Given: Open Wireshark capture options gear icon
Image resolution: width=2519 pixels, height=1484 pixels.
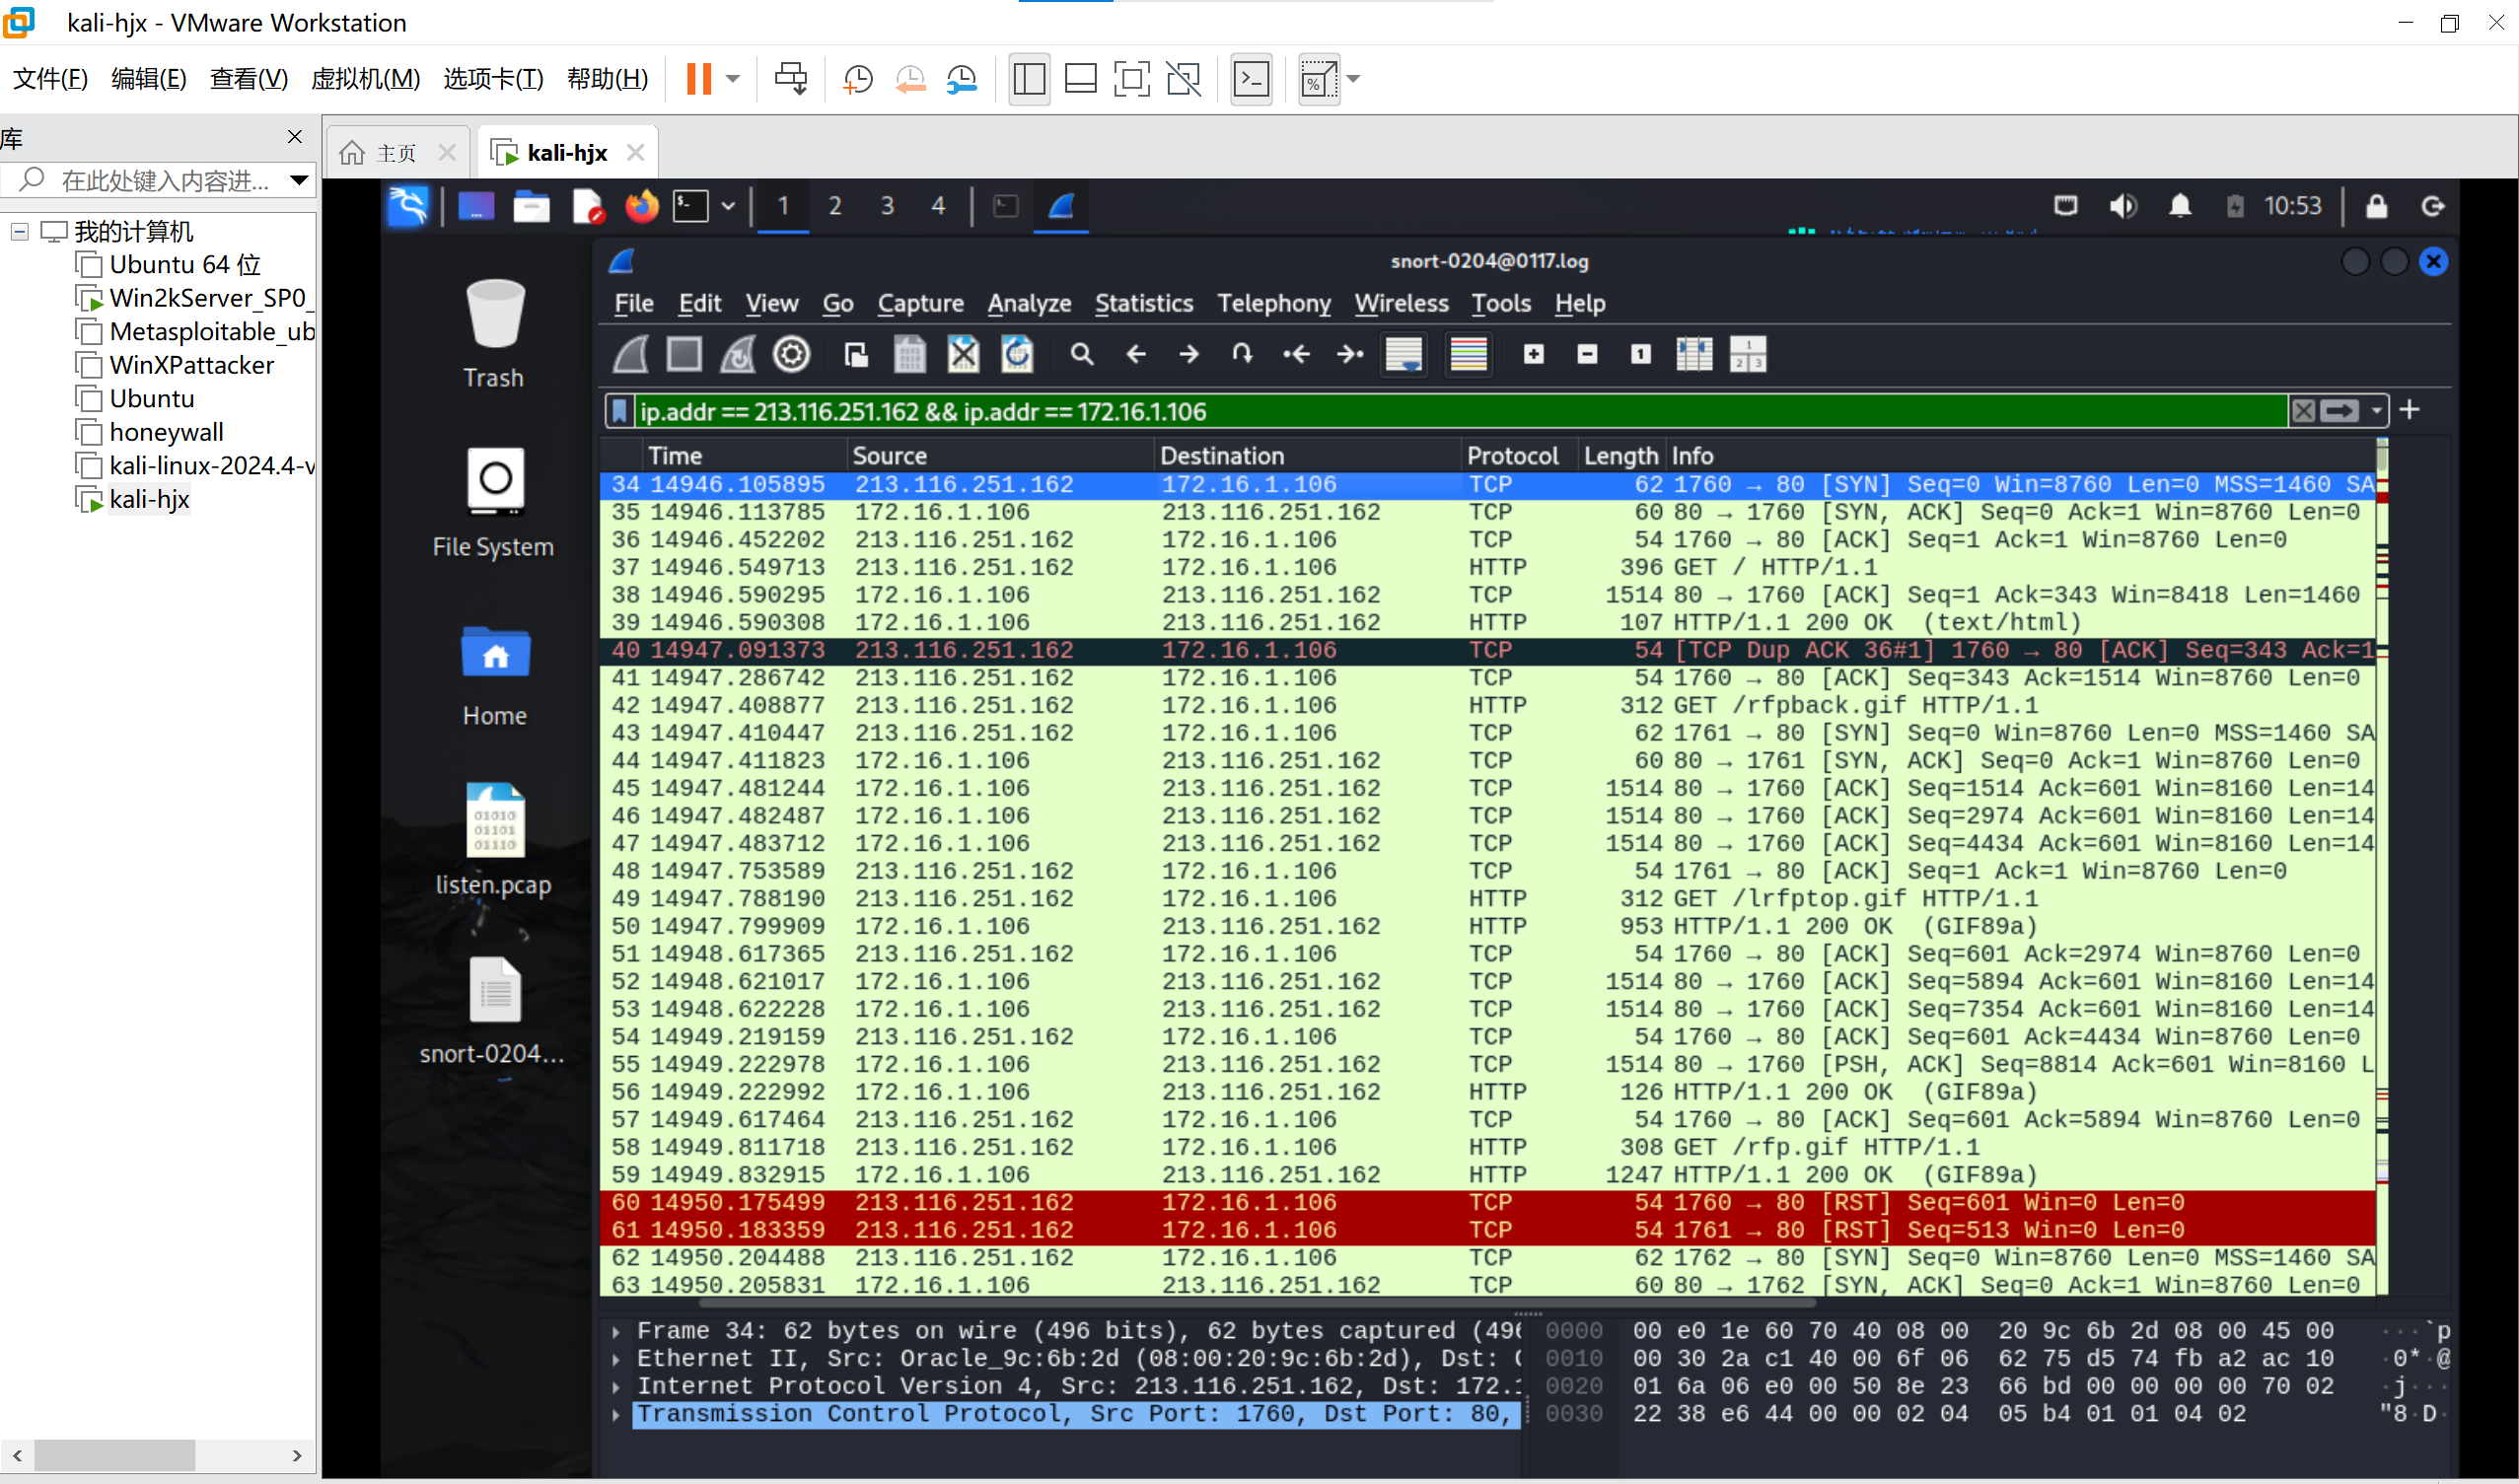Looking at the screenshot, I should (x=791, y=354).
